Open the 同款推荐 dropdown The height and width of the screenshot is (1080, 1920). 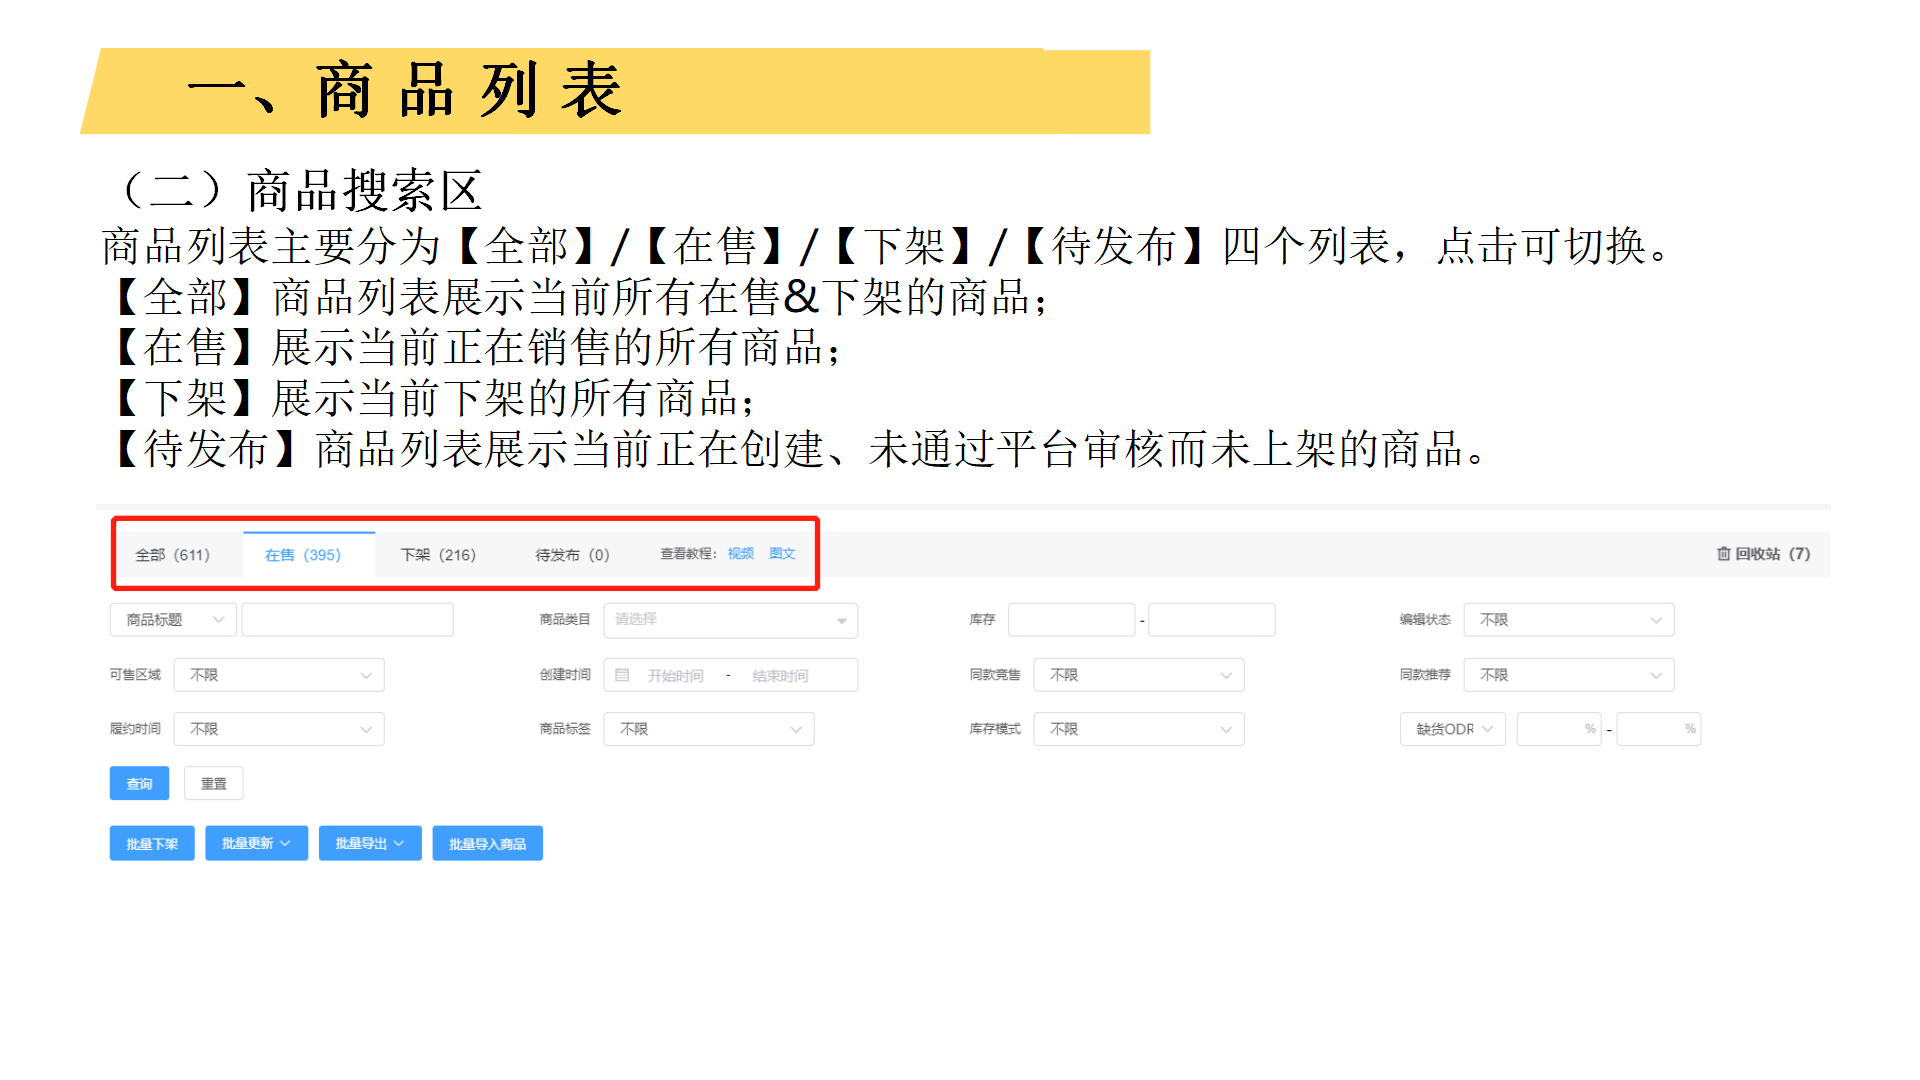[1568, 674]
